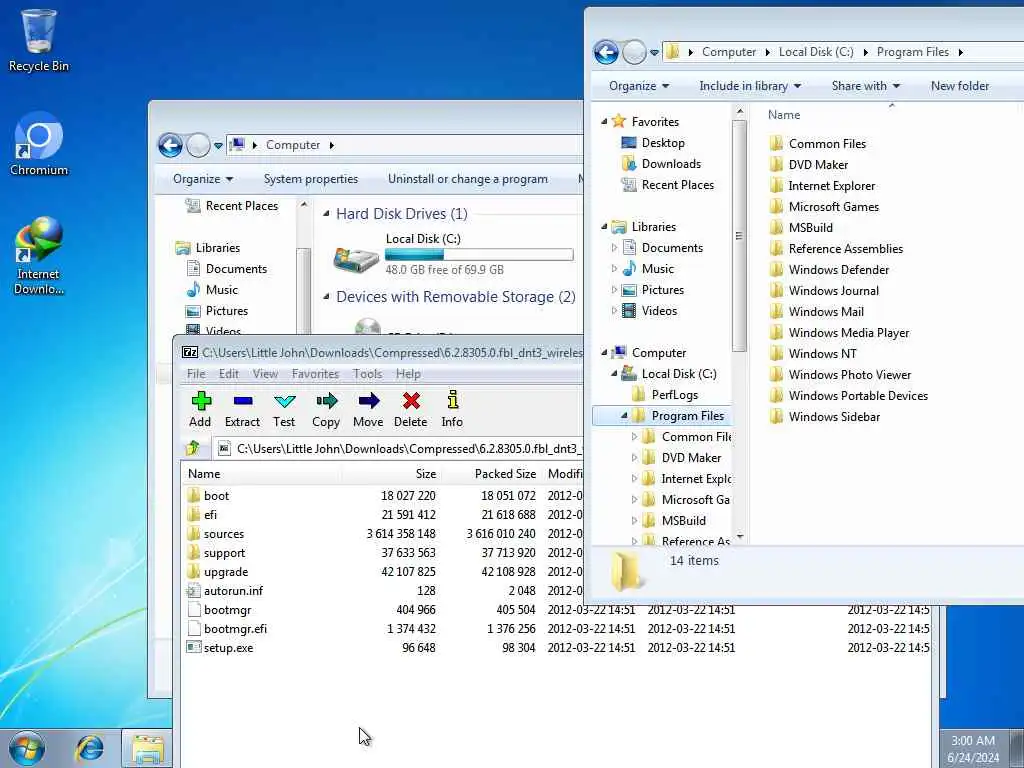
Task: Expand DVD Maker node in the folder tree
Action: point(634,458)
